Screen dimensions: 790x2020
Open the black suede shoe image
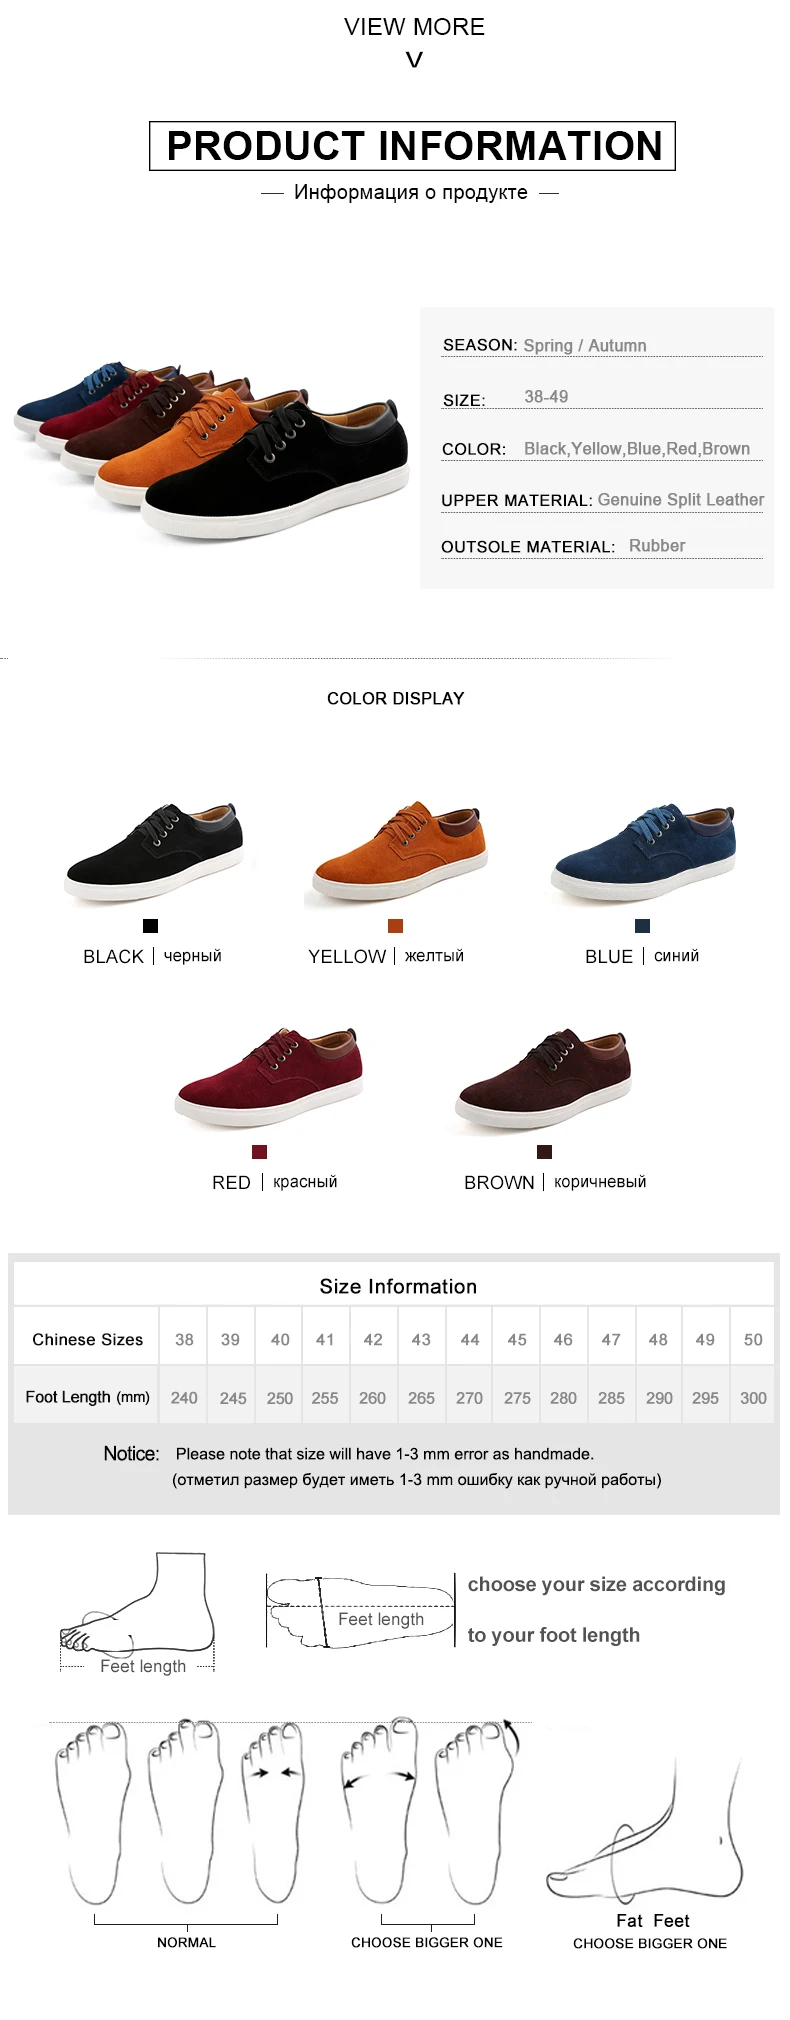[x=154, y=852]
